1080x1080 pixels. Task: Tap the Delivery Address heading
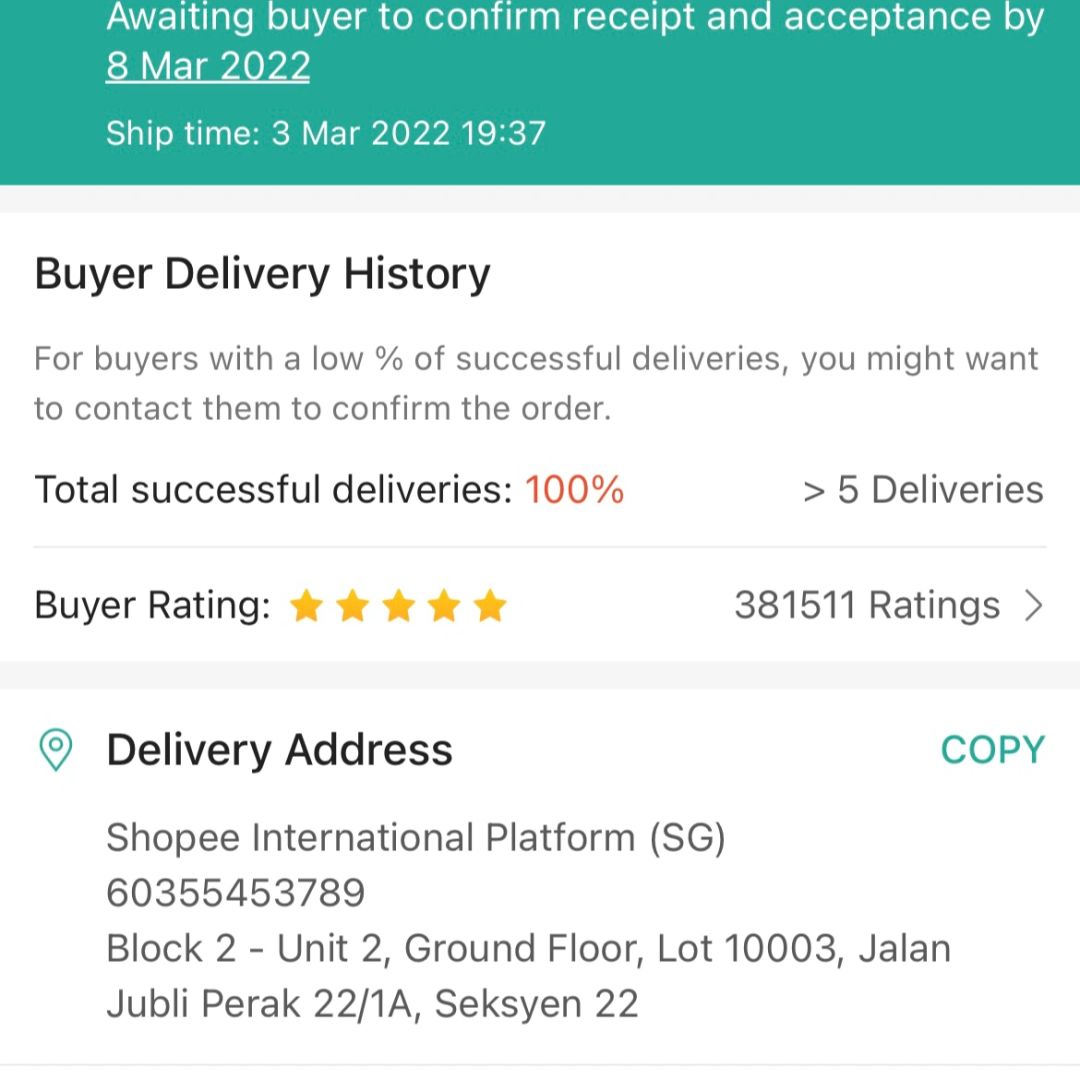pyautogui.click(x=280, y=749)
